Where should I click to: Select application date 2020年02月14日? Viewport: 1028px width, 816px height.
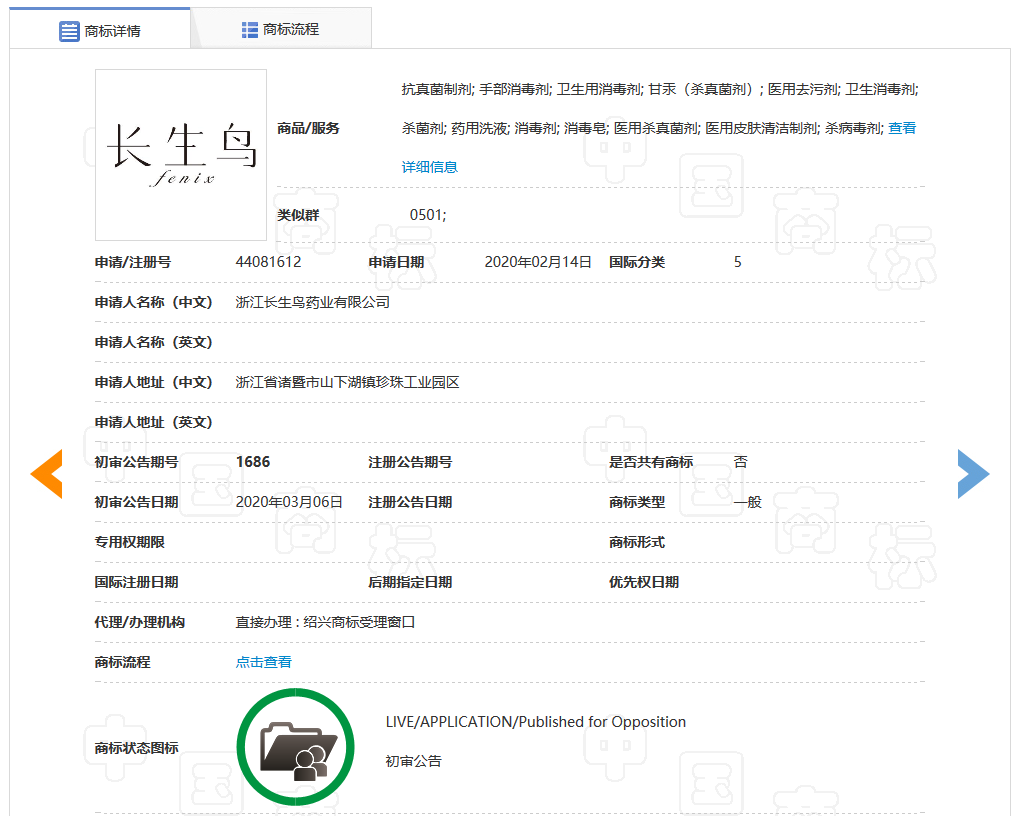pyautogui.click(x=538, y=262)
